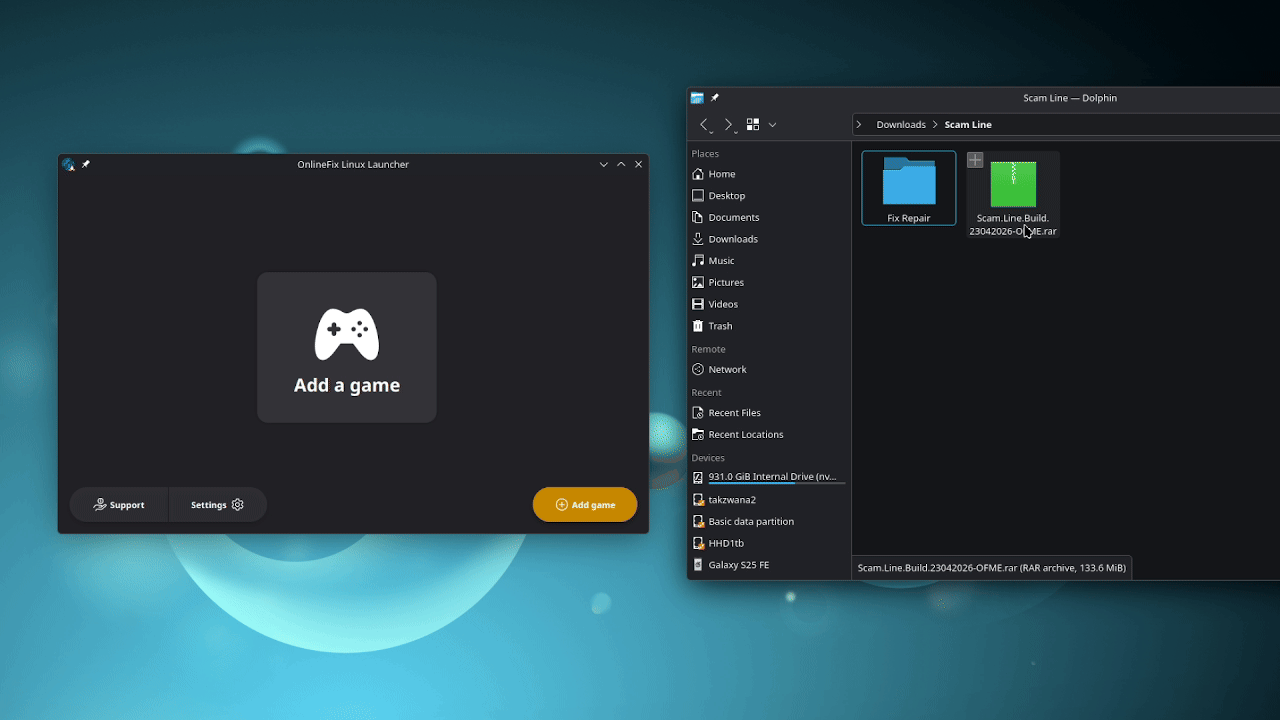Open the launcher Settings

click(217, 505)
